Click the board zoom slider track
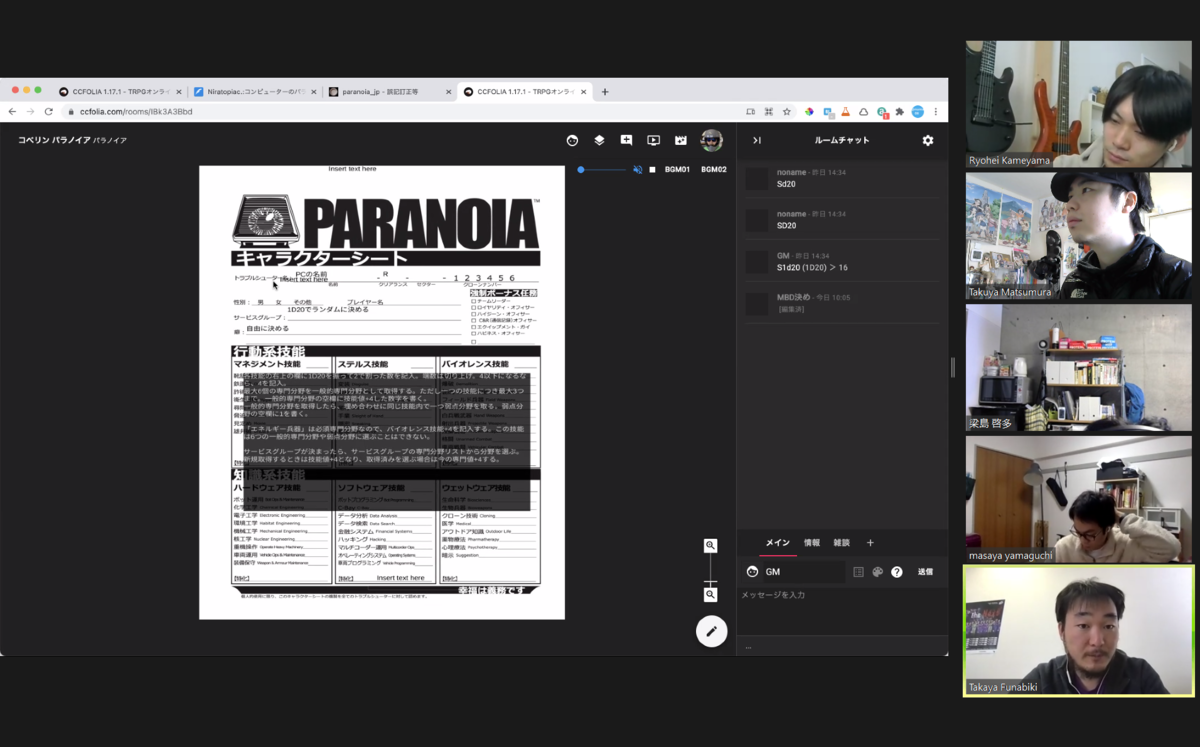The height and width of the screenshot is (747, 1200). (710, 570)
